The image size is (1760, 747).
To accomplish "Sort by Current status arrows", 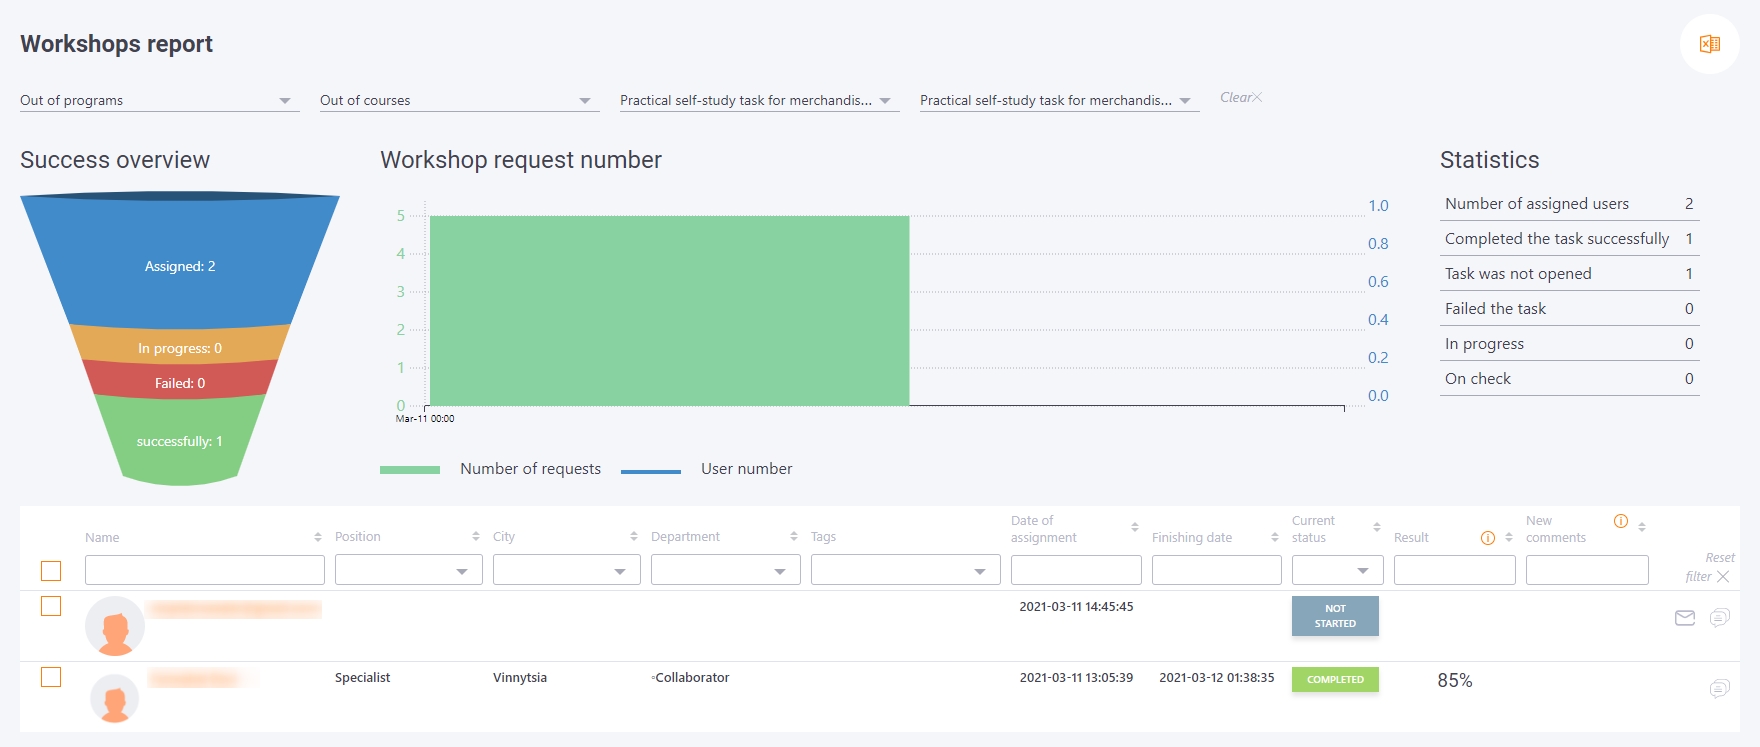I will click(x=1377, y=527).
